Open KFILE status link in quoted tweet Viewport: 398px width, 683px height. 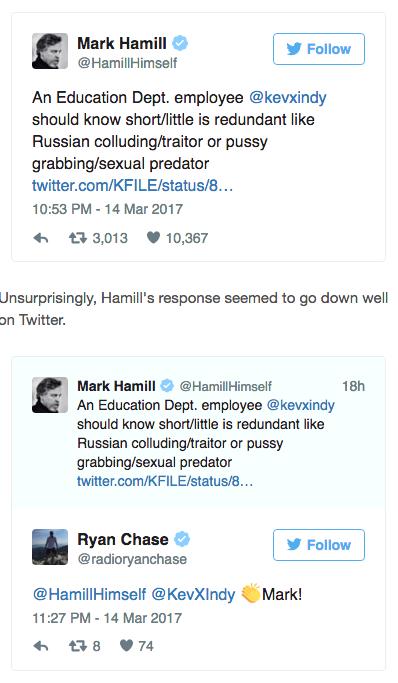pos(165,481)
